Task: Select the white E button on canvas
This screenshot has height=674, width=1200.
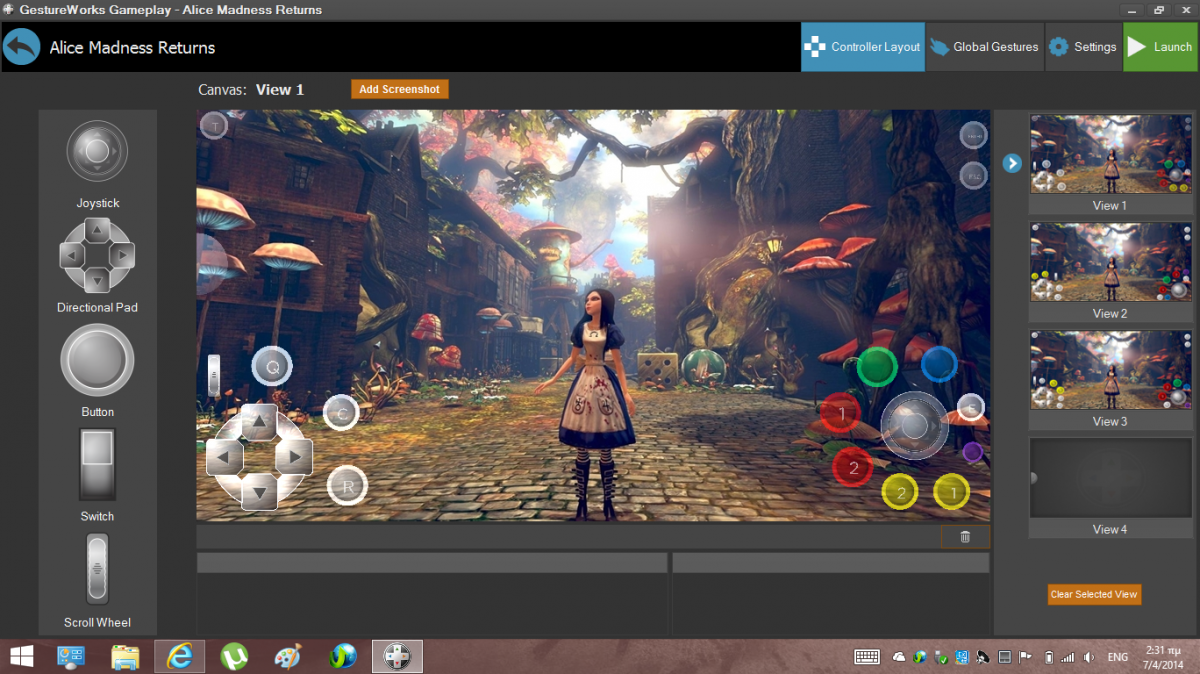Action: click(971, 407)
